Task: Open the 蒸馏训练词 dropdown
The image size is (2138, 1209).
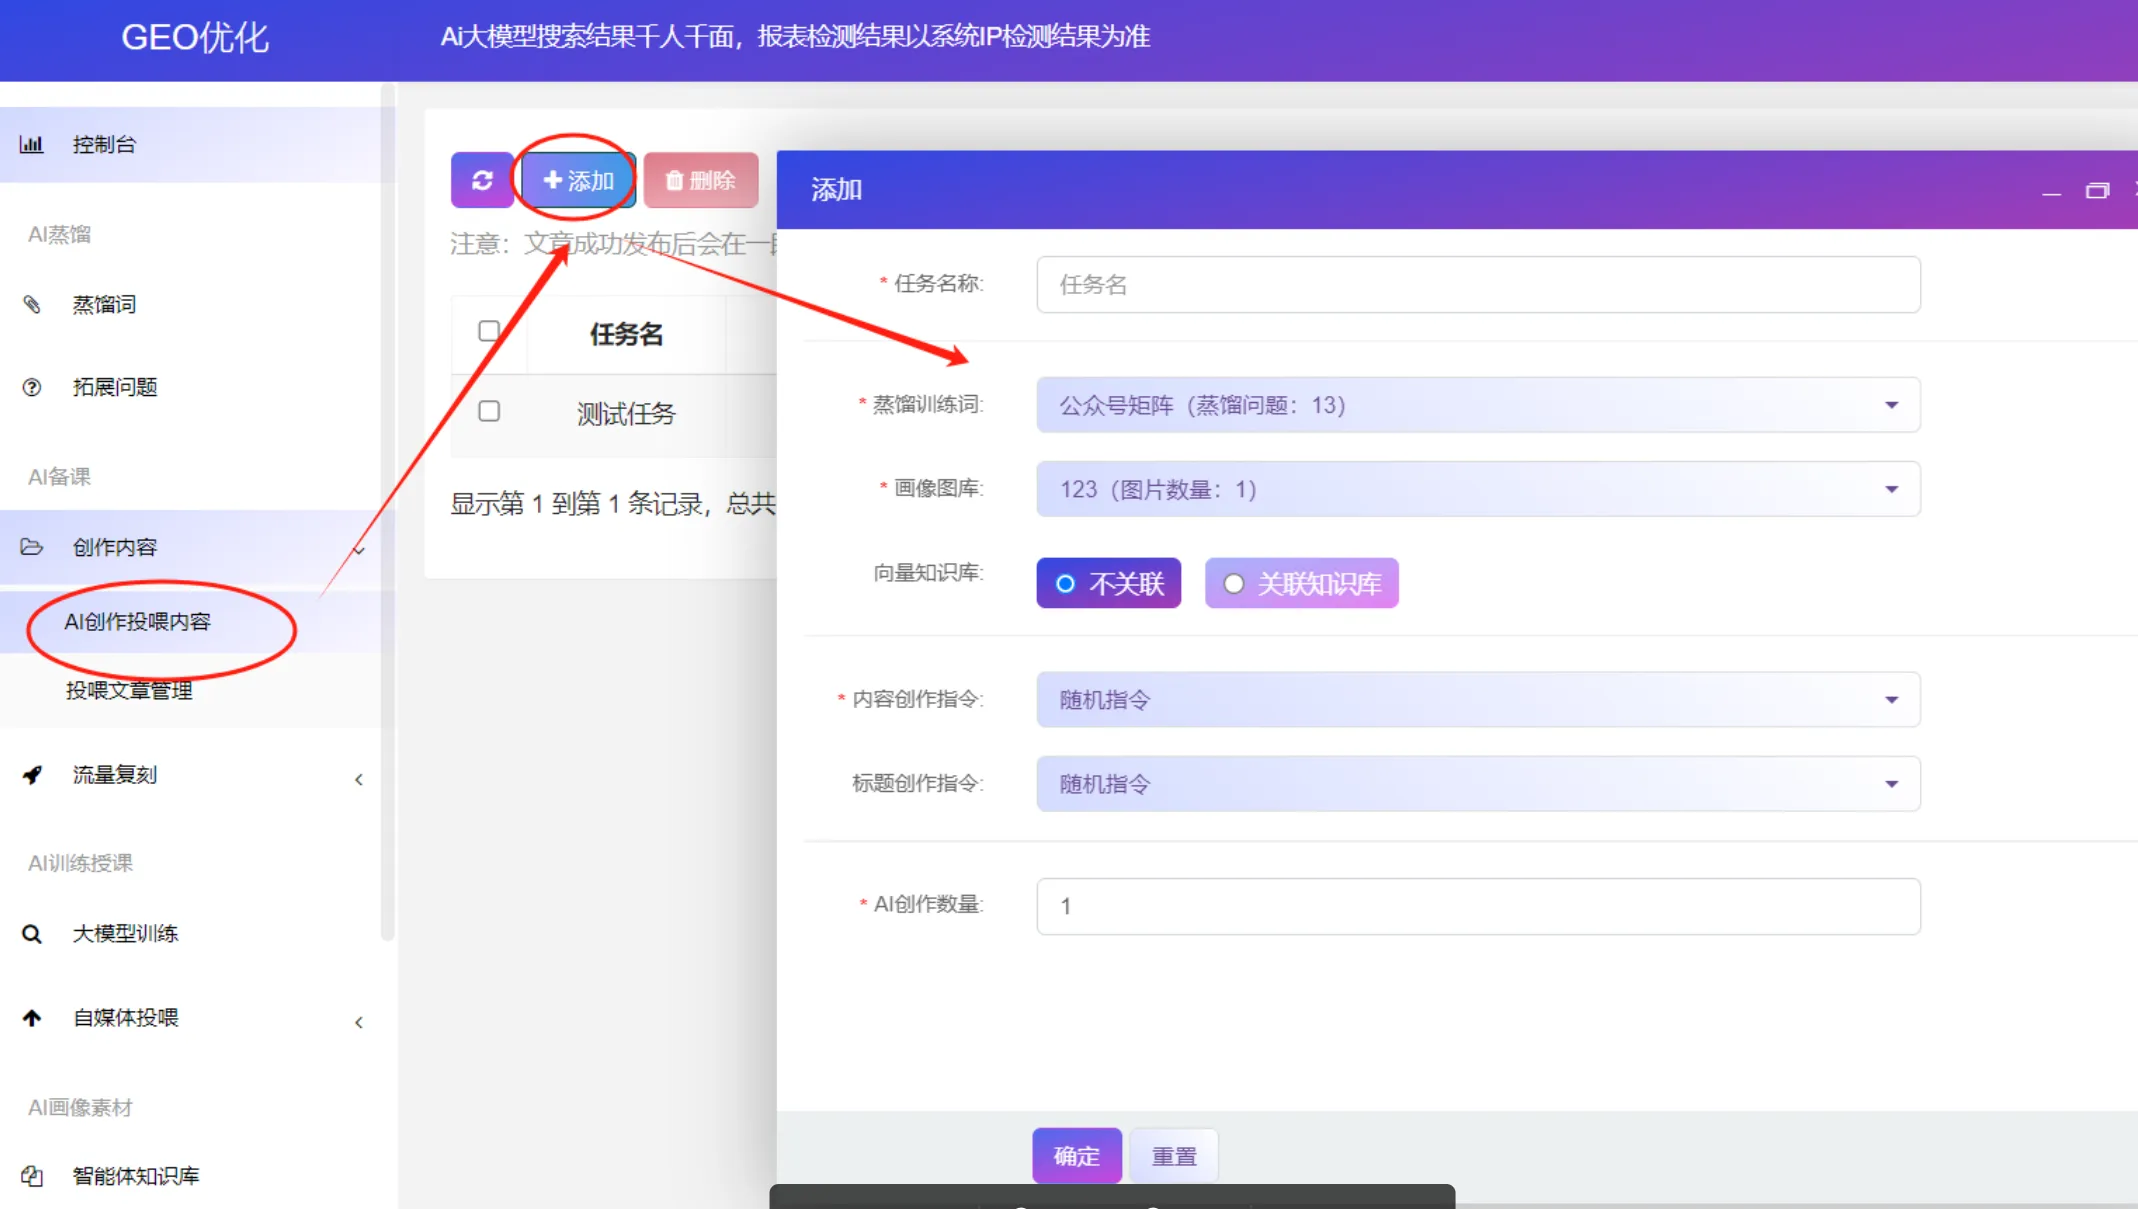Action: [x=1477, y=405]
